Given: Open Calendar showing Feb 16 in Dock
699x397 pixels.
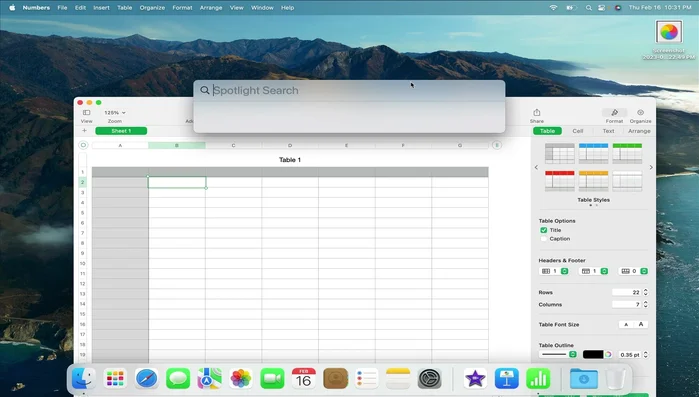Looking at the screenshot, I should (304, 379).
